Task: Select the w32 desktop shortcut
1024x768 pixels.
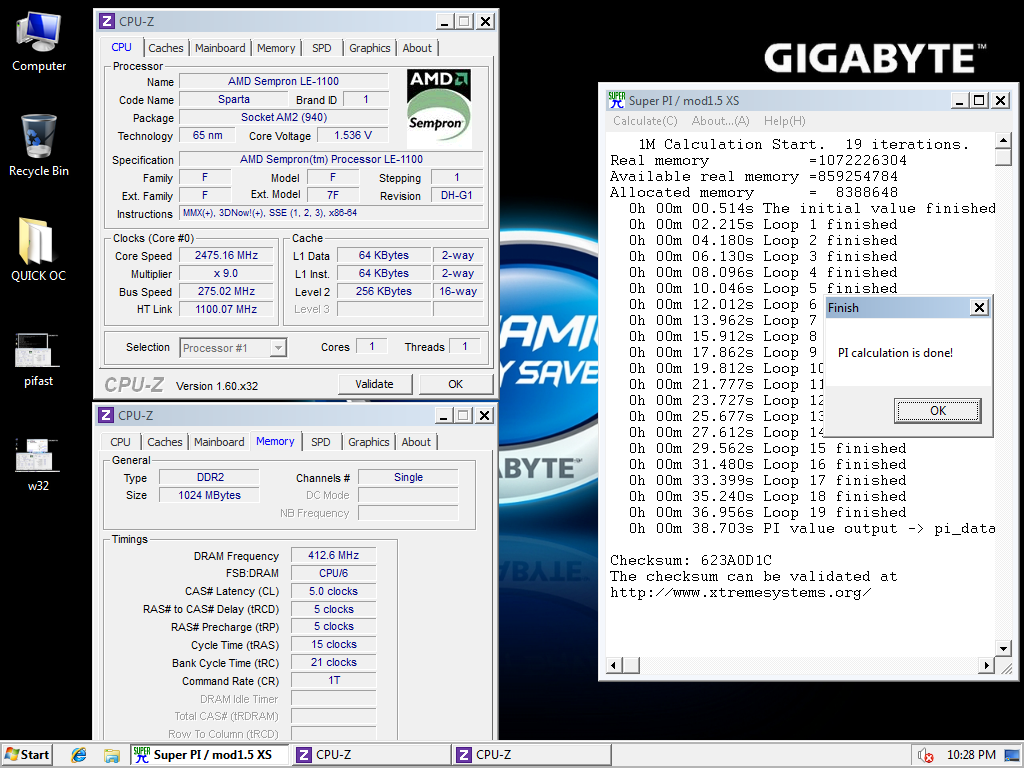Action: [38, 464]
